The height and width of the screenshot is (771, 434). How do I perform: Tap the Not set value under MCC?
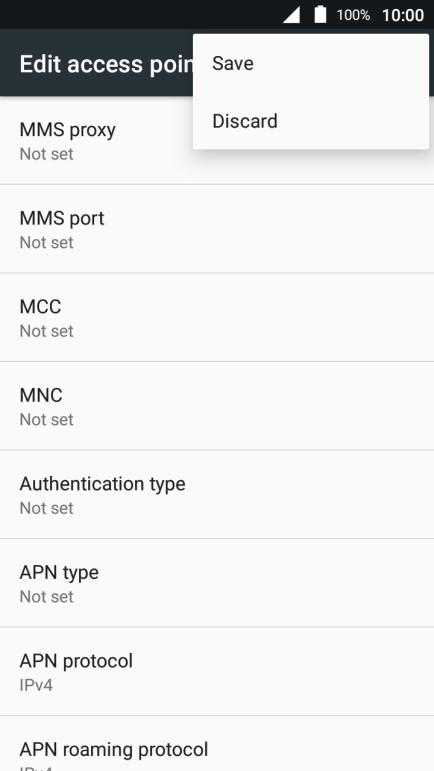coord(47,331)
